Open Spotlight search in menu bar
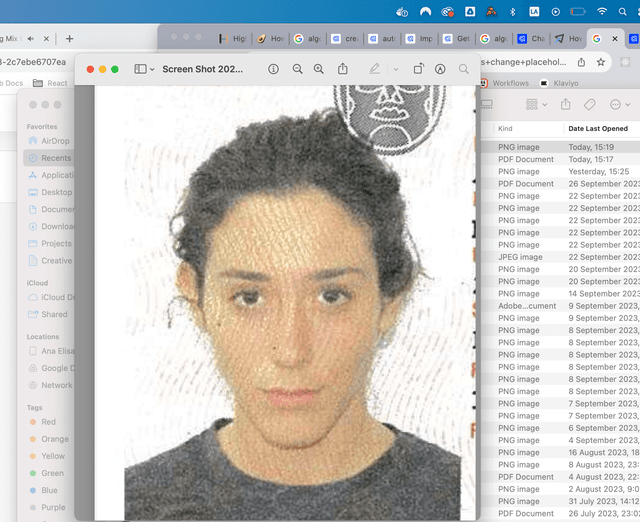 (x=622, y=12)
